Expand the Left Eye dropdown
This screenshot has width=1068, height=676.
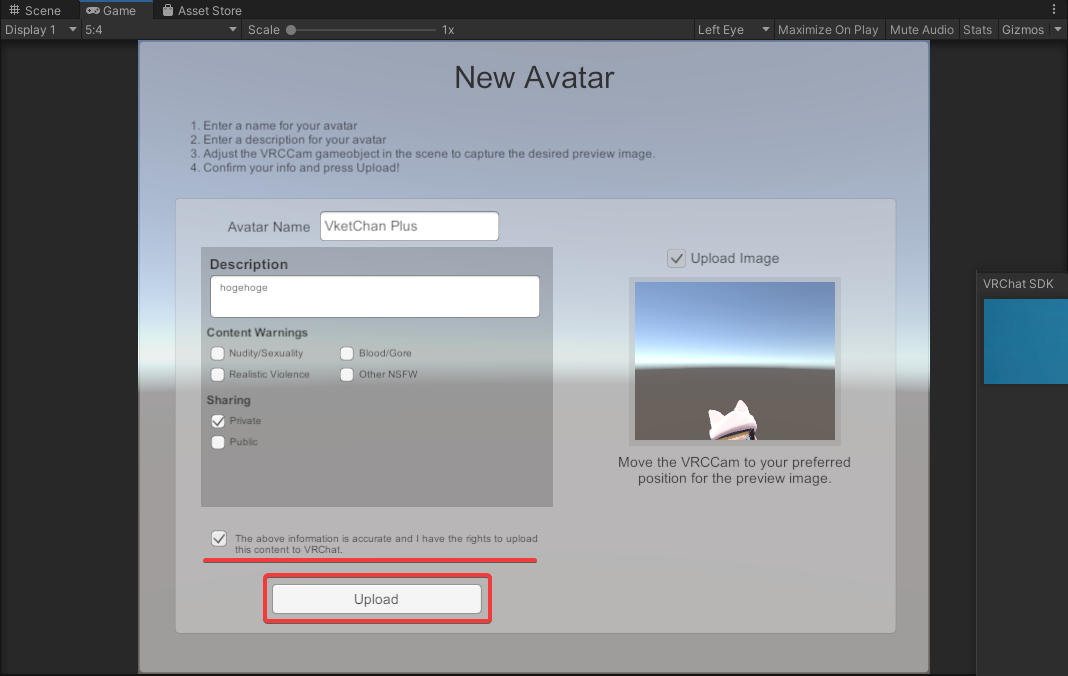(x=733, y=30)
